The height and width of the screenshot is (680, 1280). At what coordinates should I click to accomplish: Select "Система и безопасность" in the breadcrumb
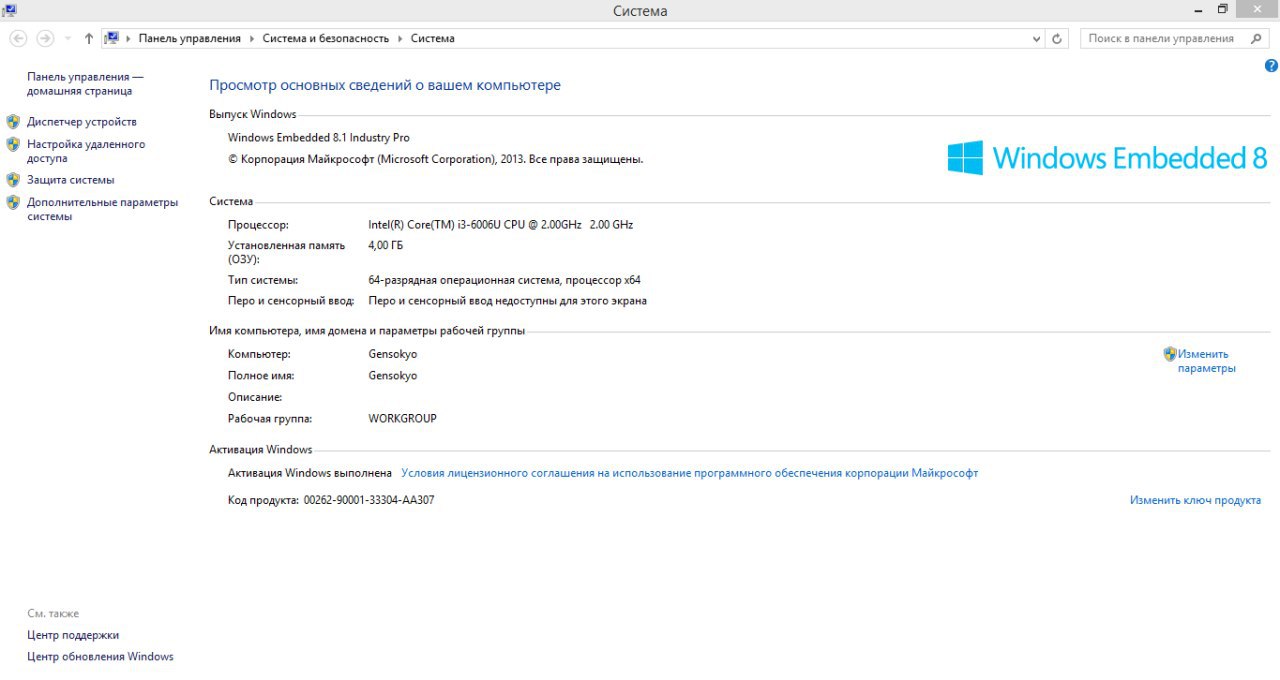point(326,38)
